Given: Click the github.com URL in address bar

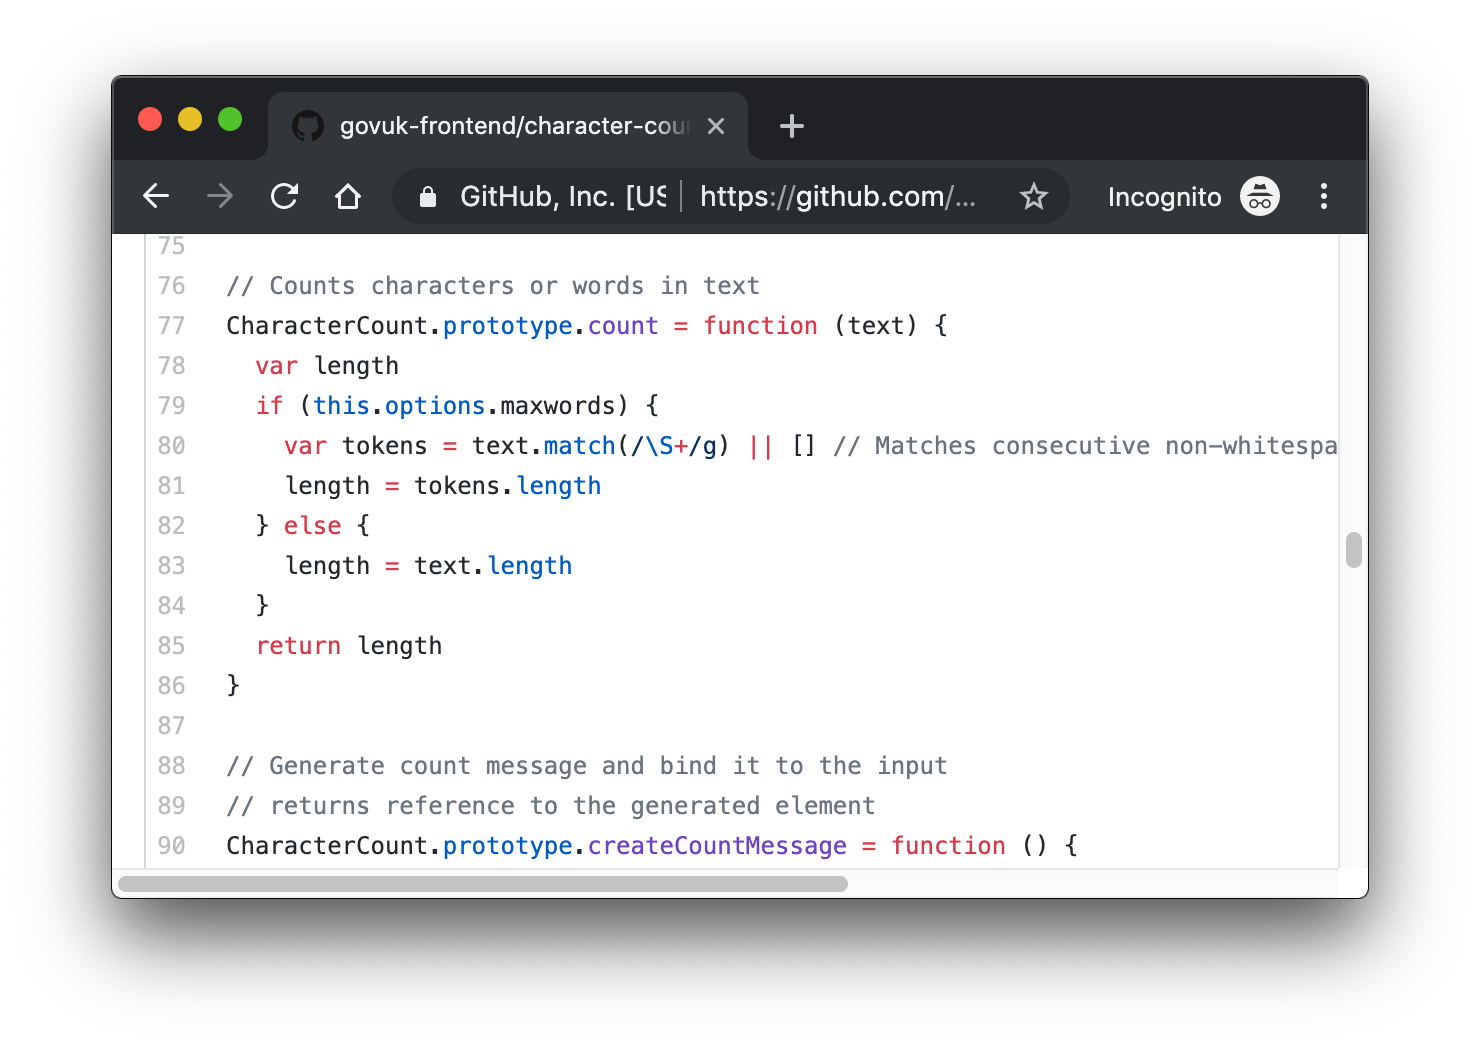Looking at the screenshot, I should tap(838, 196).
